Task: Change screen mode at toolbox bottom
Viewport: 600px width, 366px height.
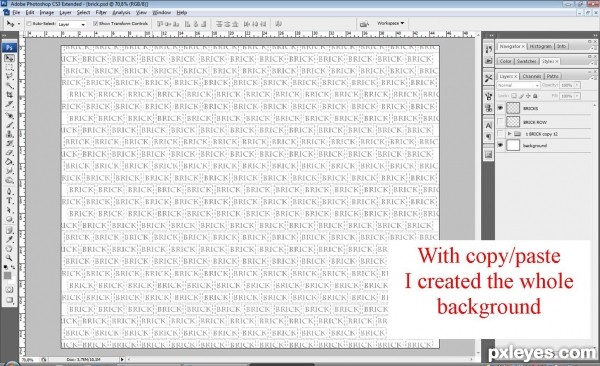Action: tap(9, 300)
